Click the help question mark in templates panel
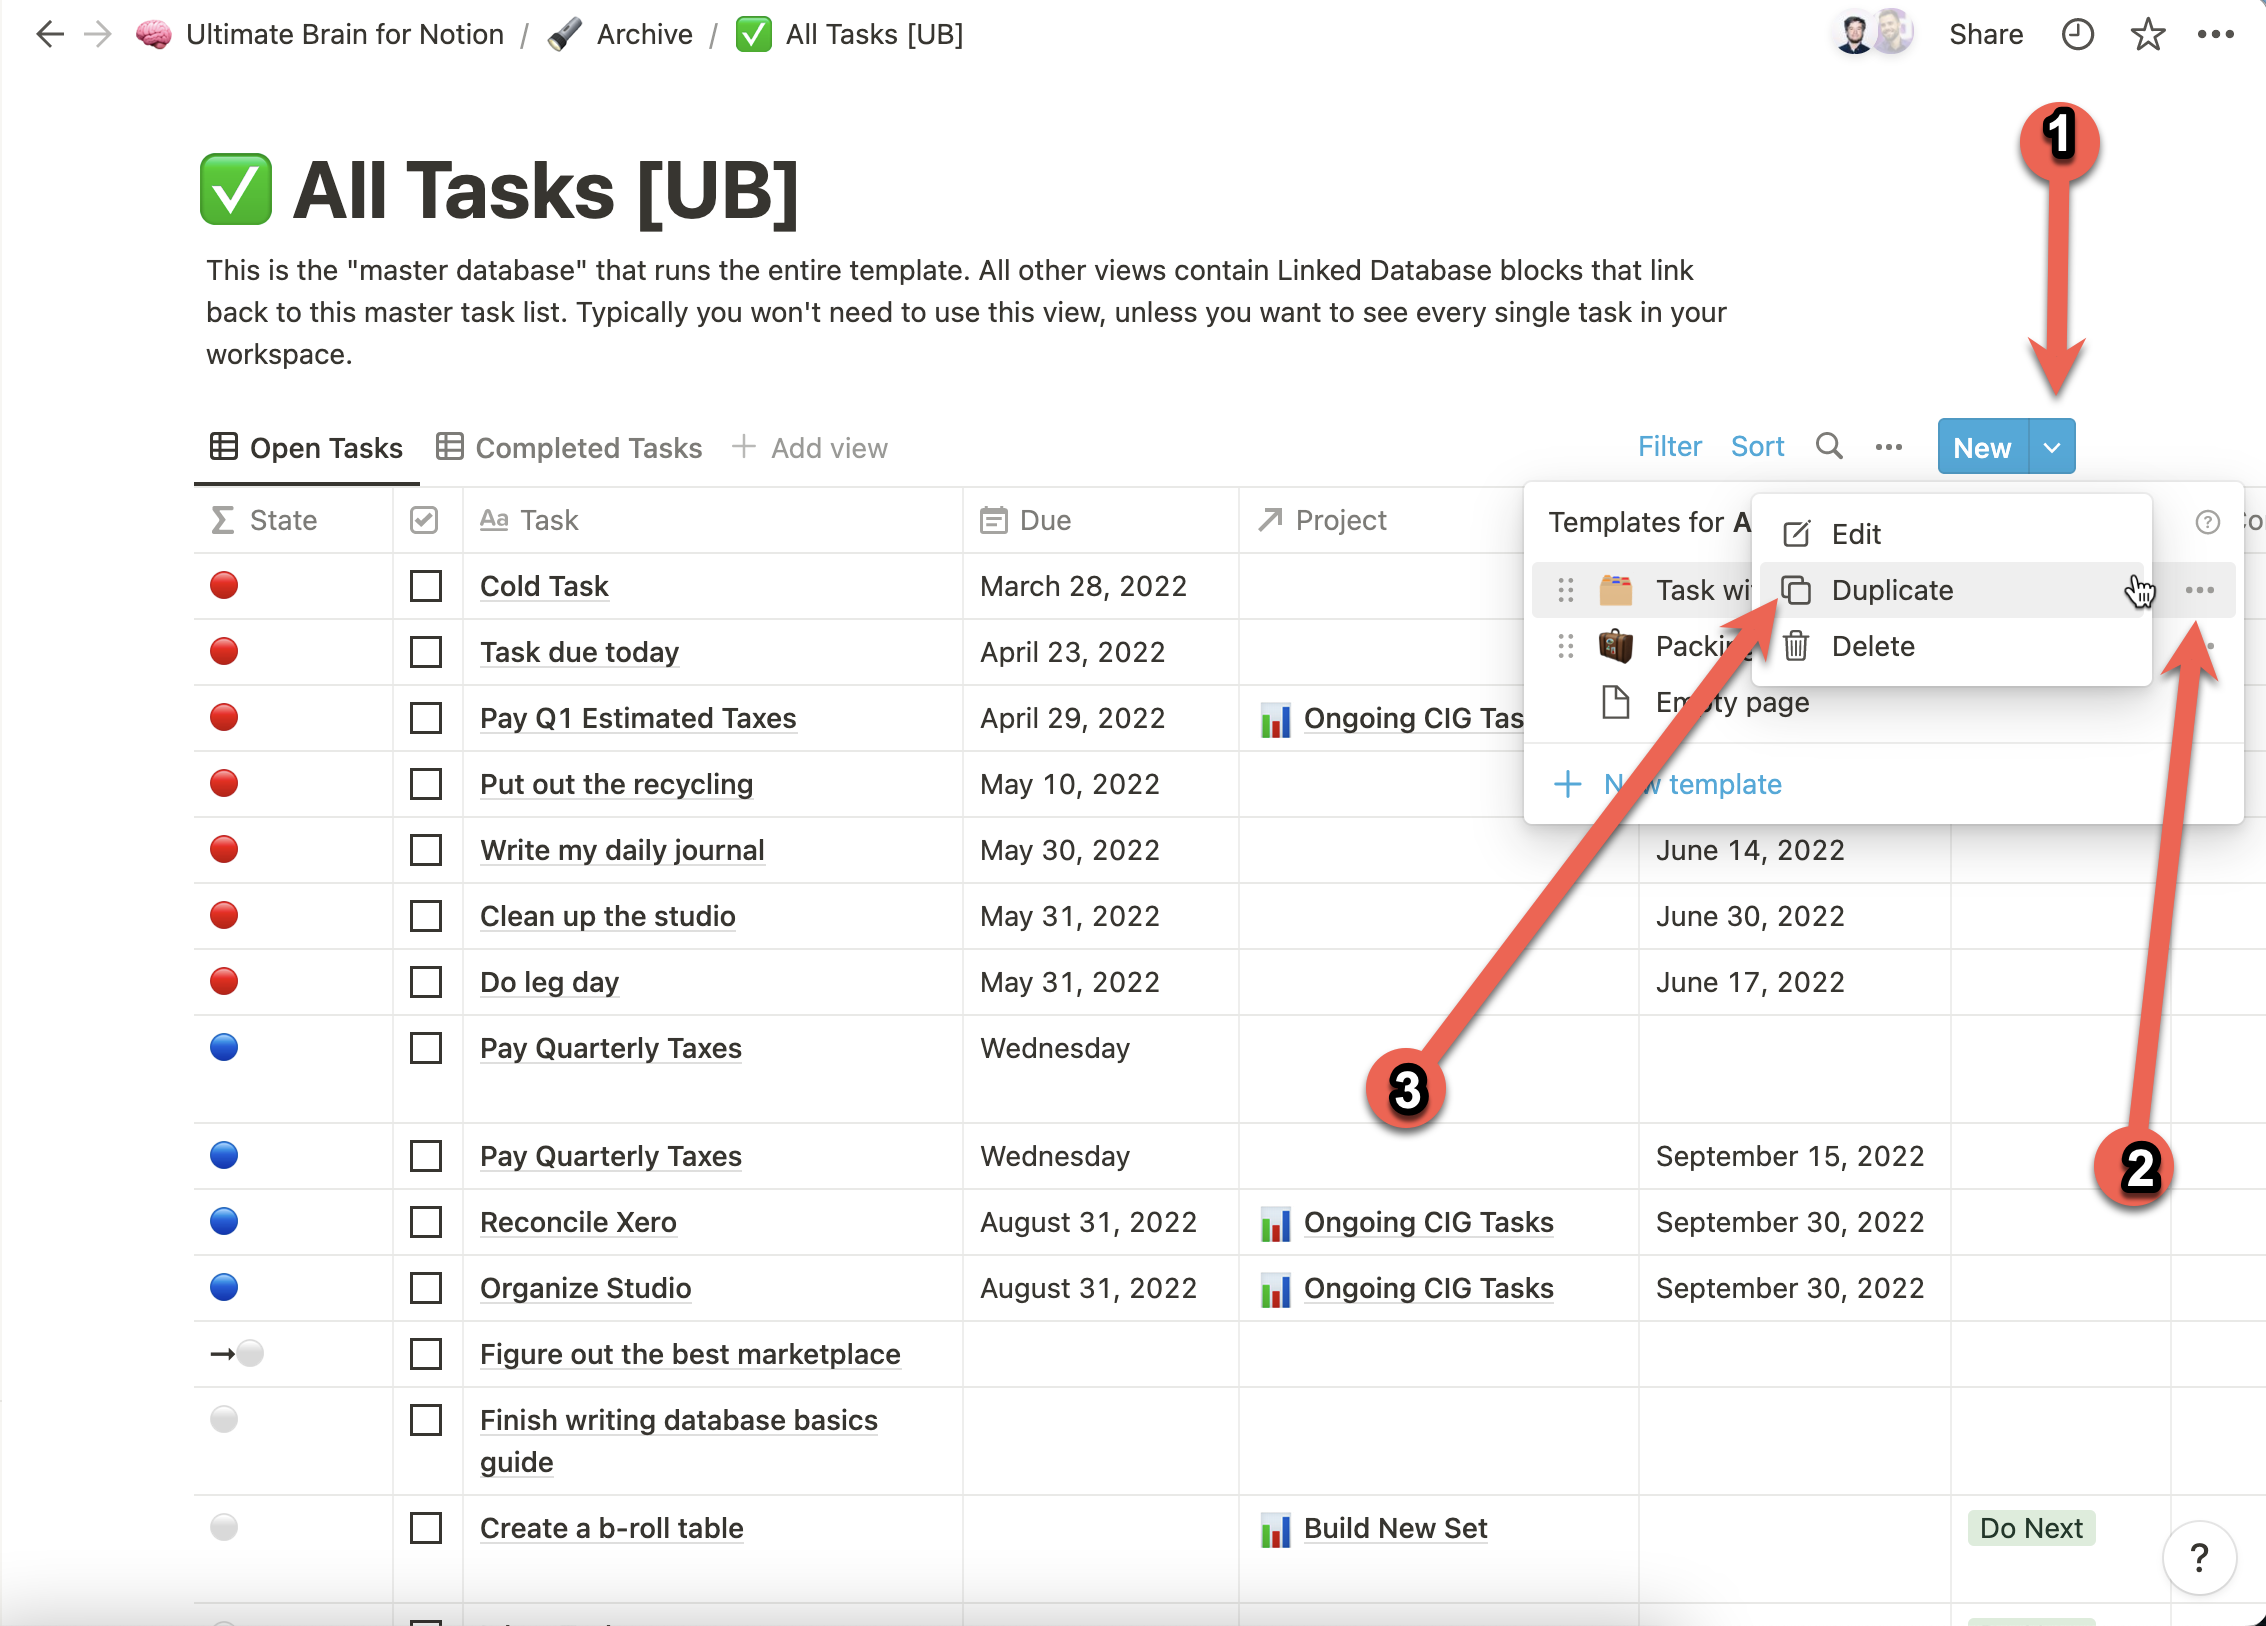The height and width of the screenshot is (1626, 2266). pos(2207,522)
